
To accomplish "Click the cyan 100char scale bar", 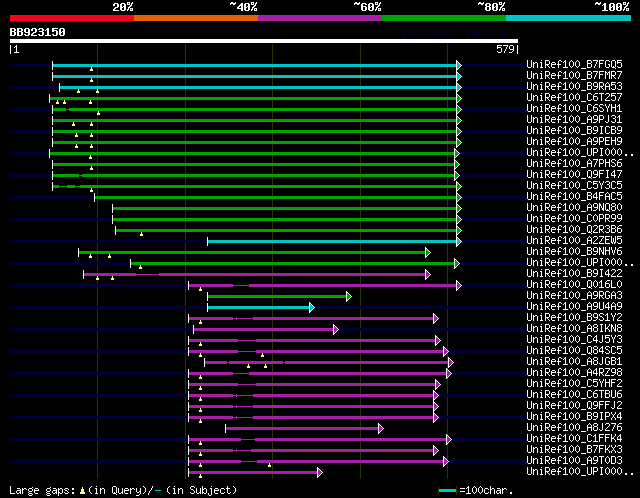I will (x=447, y=490).
